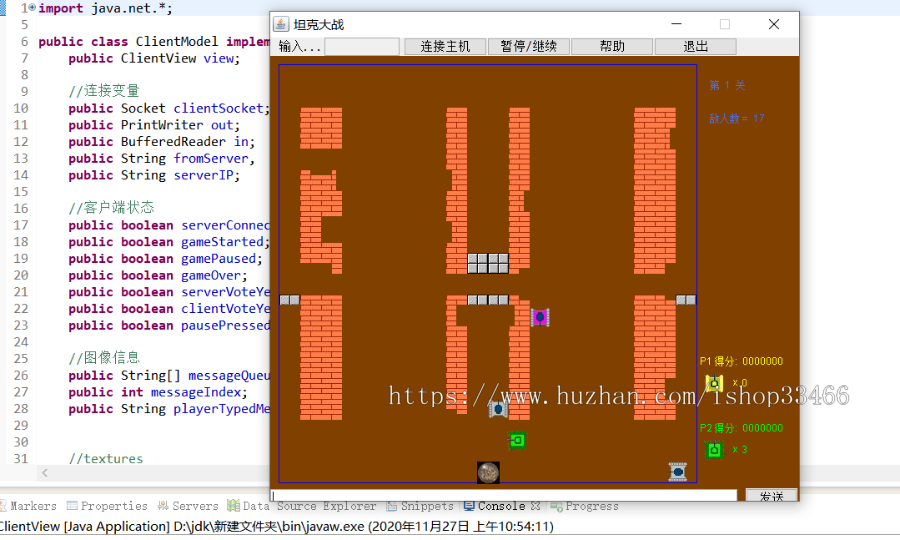
Task: Click the 敌人数 = 17 enemy count
Action: pos(736,119)
